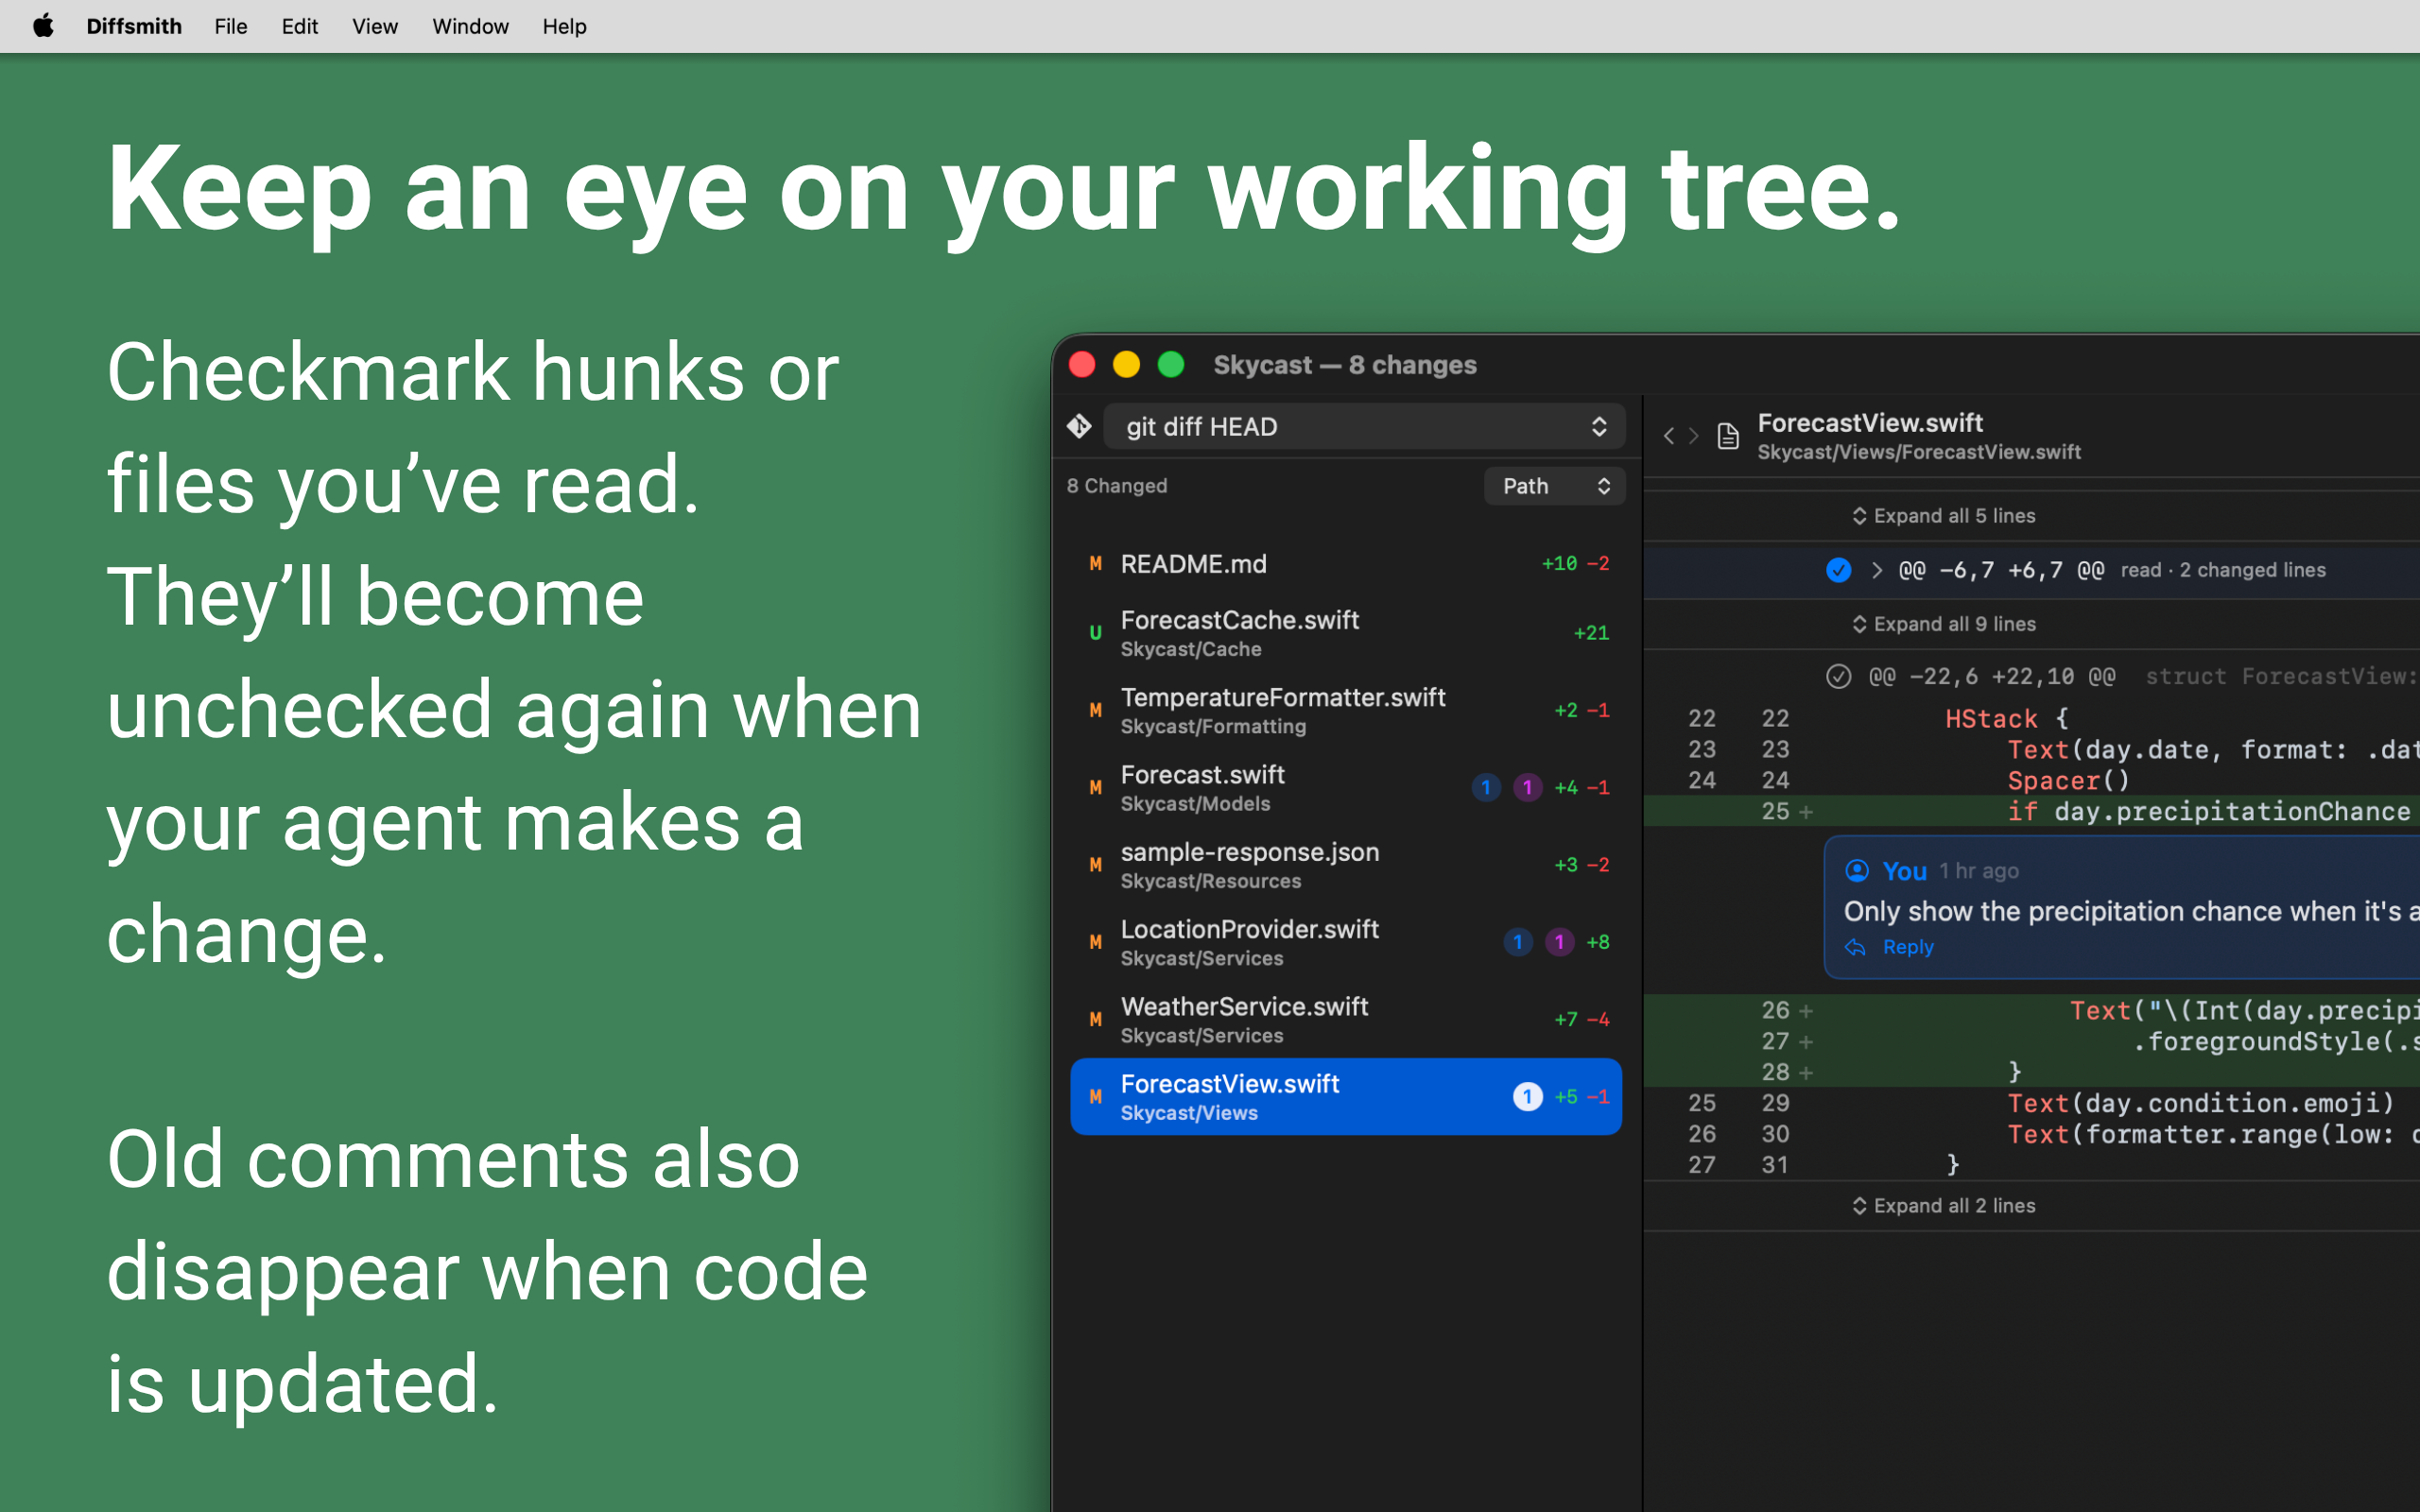This screenshot has height=1512, width=2420.
Task: Select ForecastCache.swift in file list
Action: [x=1346, y=633]
